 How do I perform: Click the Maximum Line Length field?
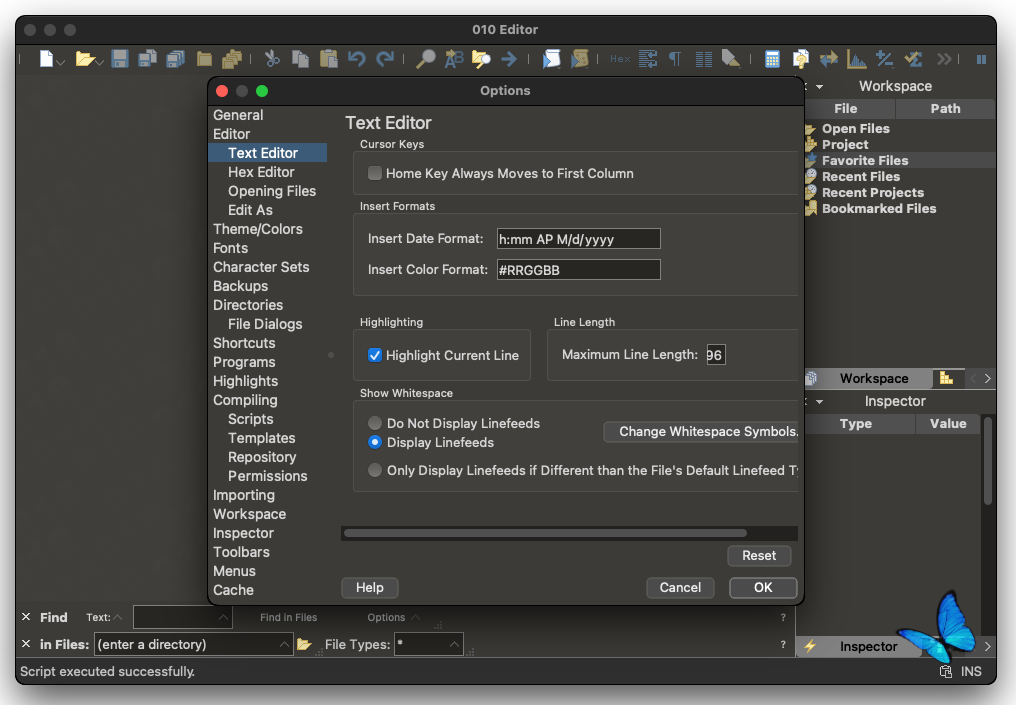coord(715,354)
